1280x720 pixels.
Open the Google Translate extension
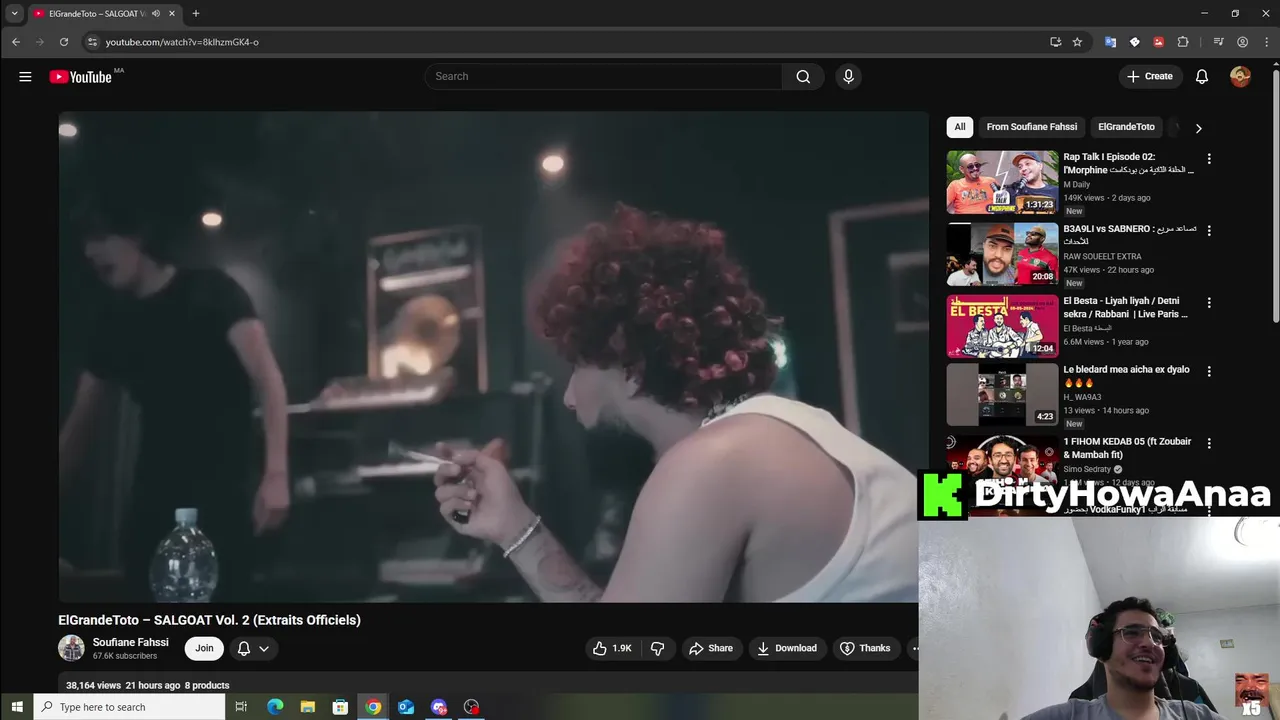[x=1110, y=42]
